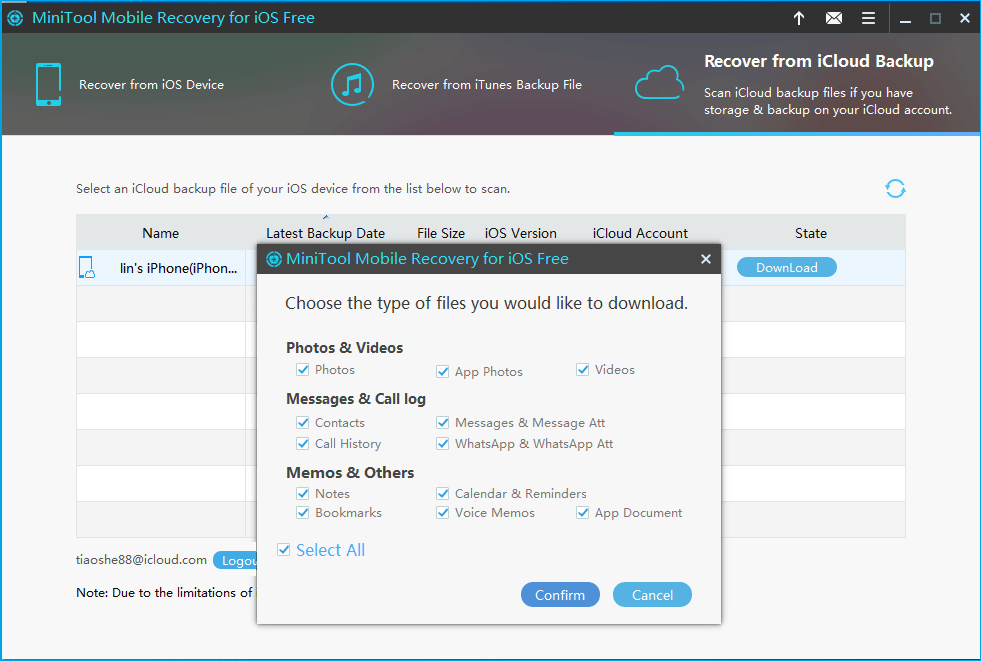Click the MiniTool logo in main title bar
The width and height of the screenshot is (981, 661).
15,18
